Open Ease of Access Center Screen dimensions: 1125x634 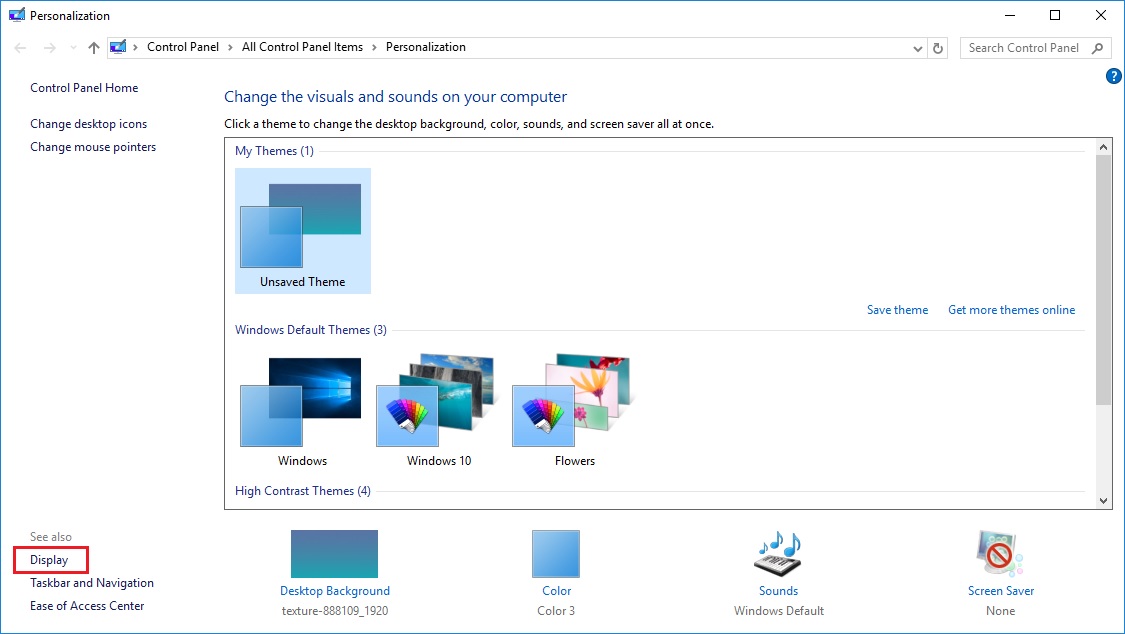[x=87, y=605]
